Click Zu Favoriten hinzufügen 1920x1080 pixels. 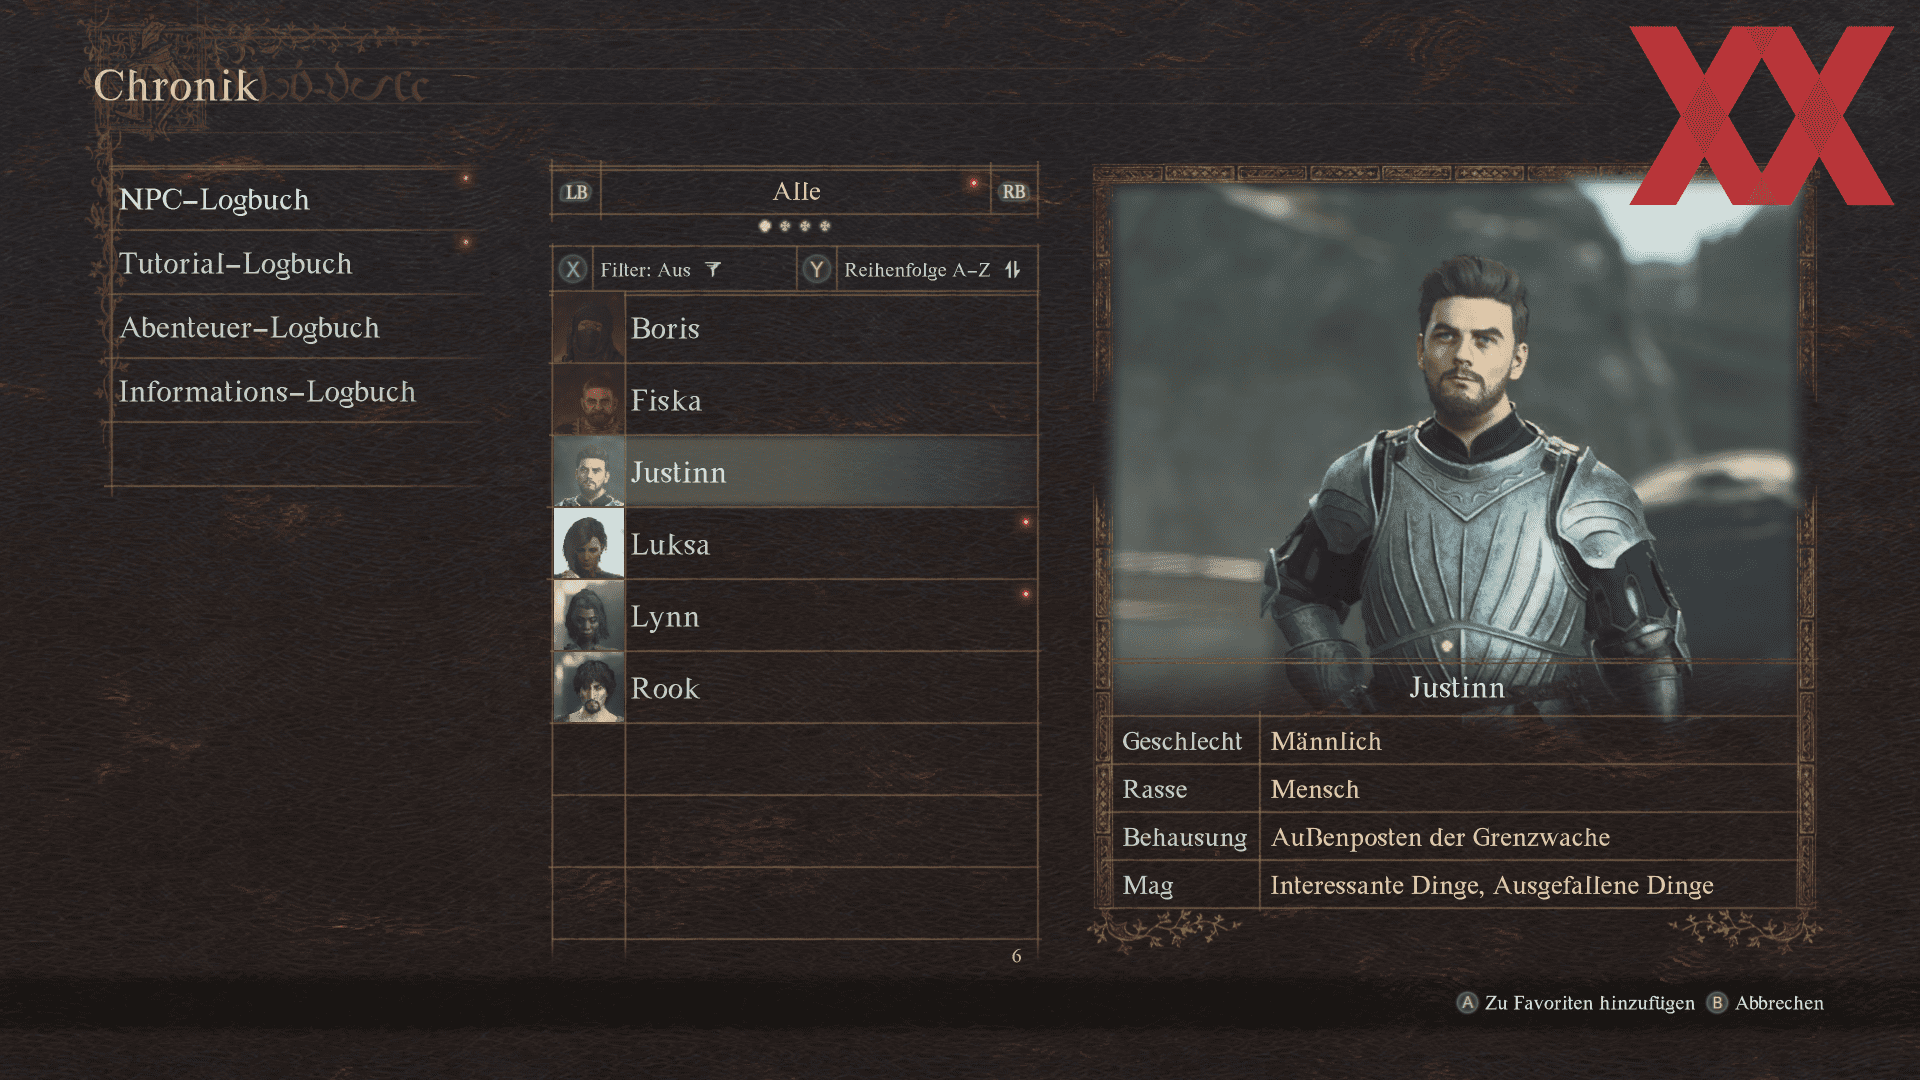pyautogui.click(x=1590, y=1003)
